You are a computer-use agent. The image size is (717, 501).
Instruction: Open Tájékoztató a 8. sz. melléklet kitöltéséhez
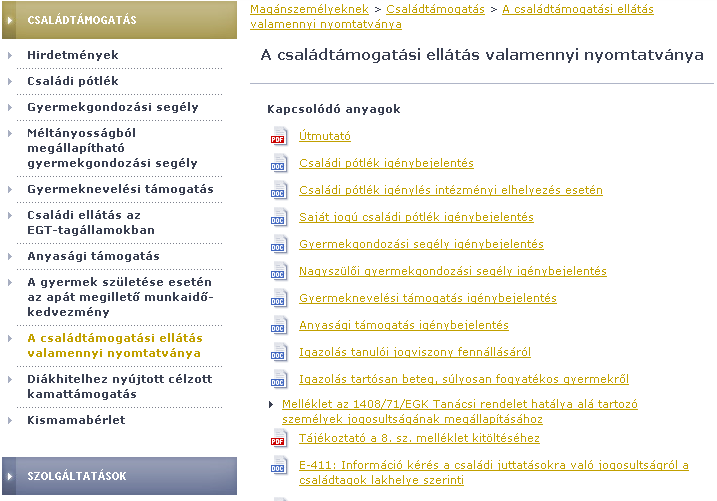click(x=419, y=438)
